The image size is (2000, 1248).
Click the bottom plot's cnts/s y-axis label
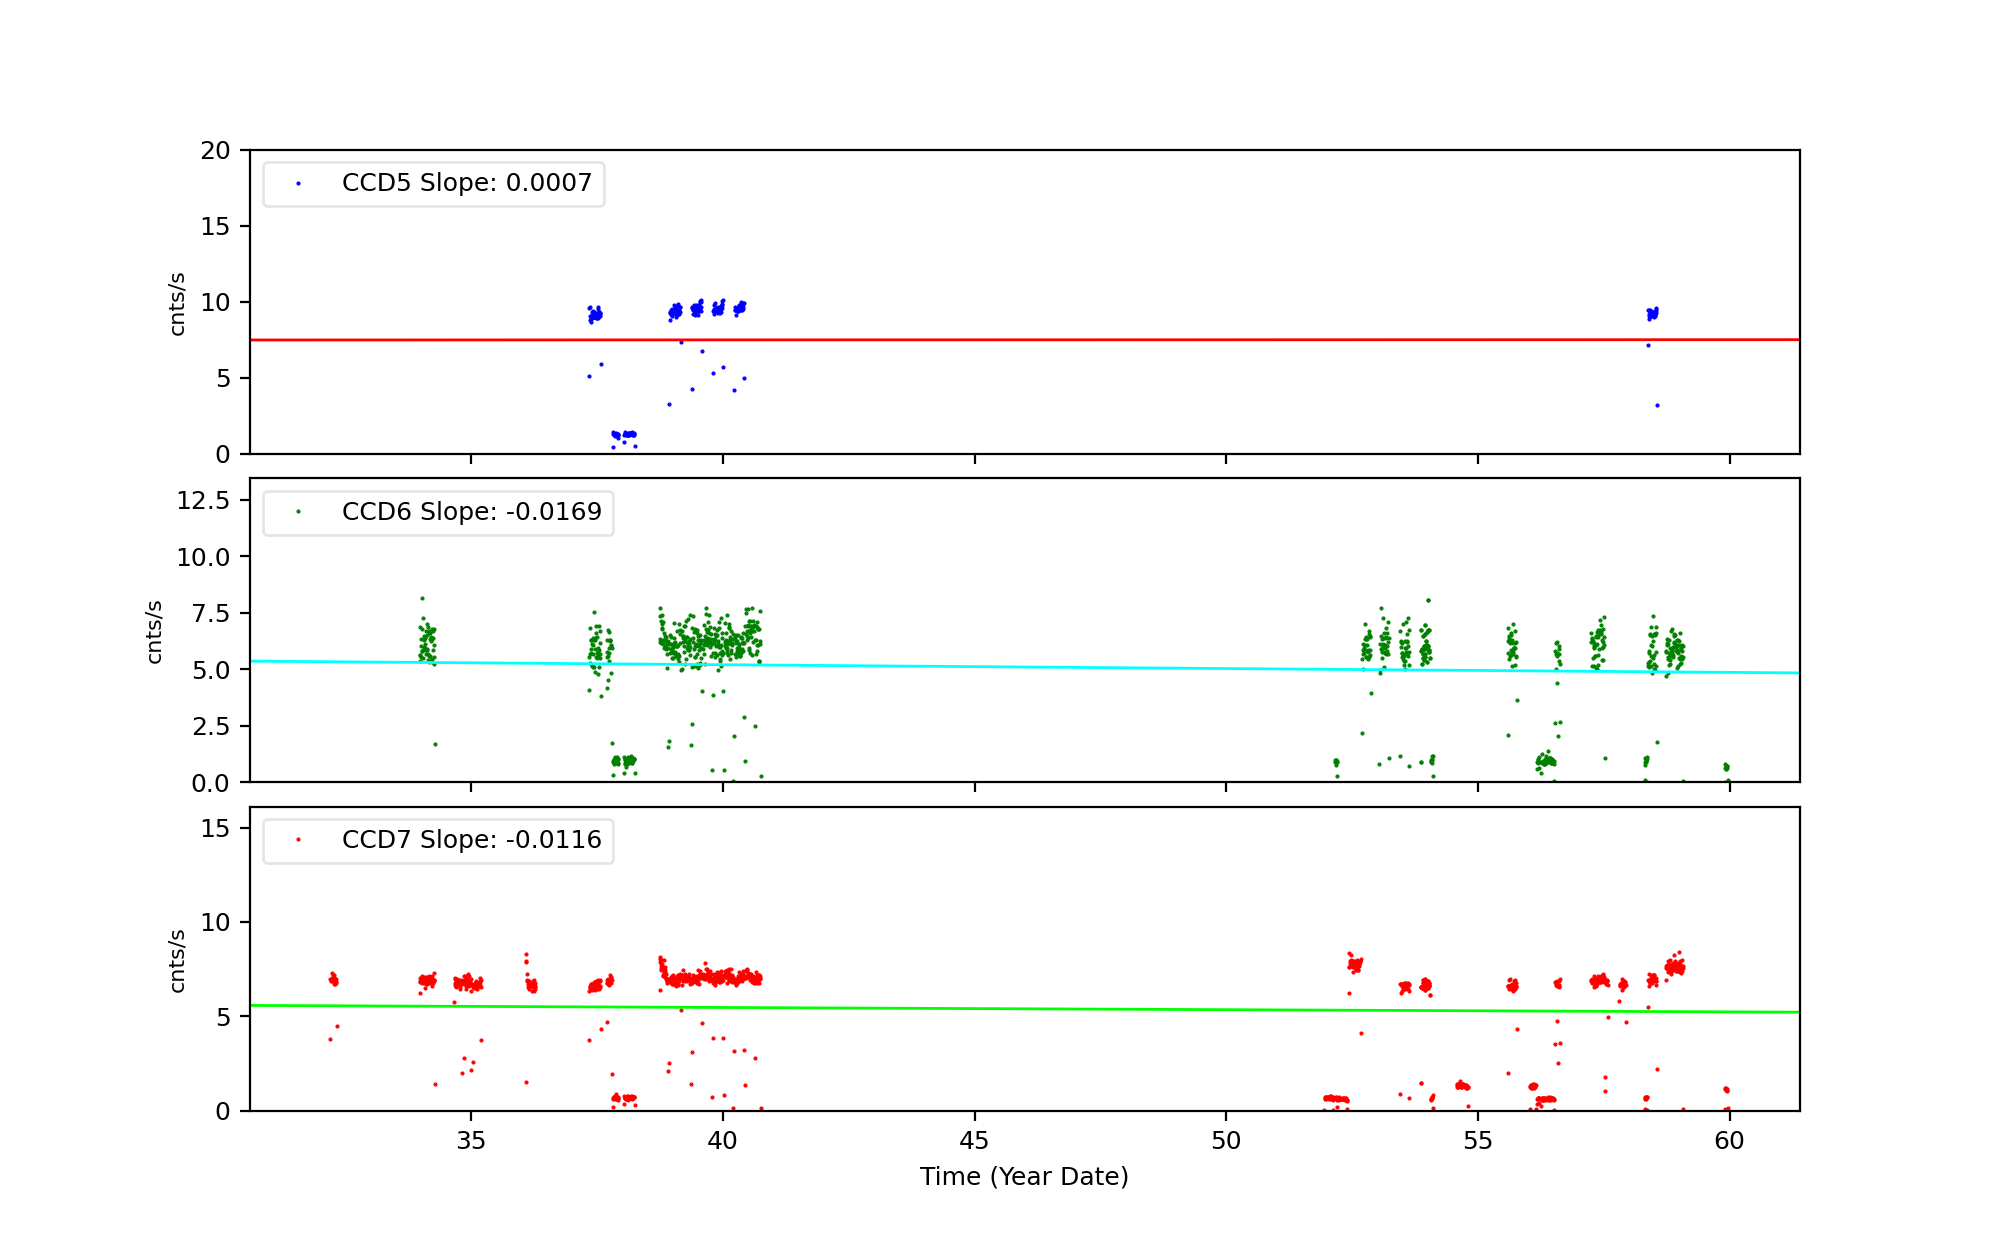click(x=177, y=960)
